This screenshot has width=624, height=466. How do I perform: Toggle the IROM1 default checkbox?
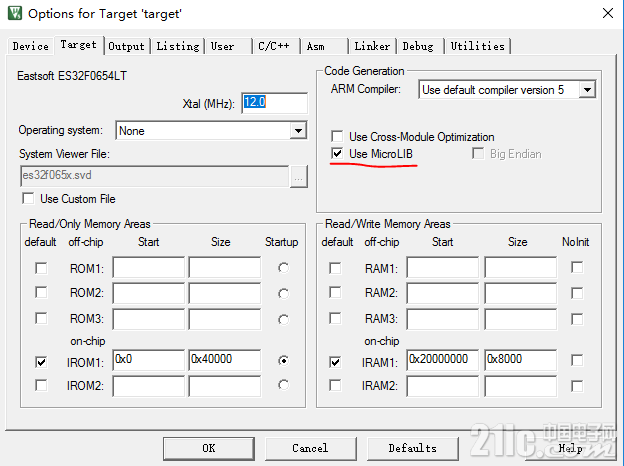[x=41, y=362]
